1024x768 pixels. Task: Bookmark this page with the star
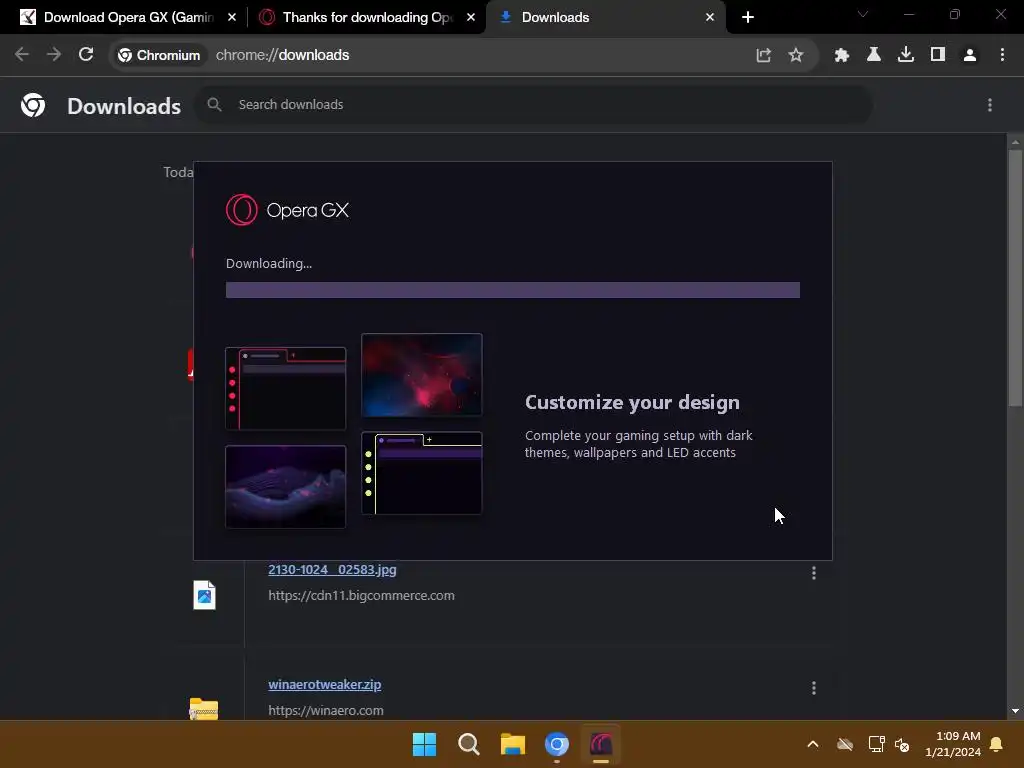coord(795,56)
